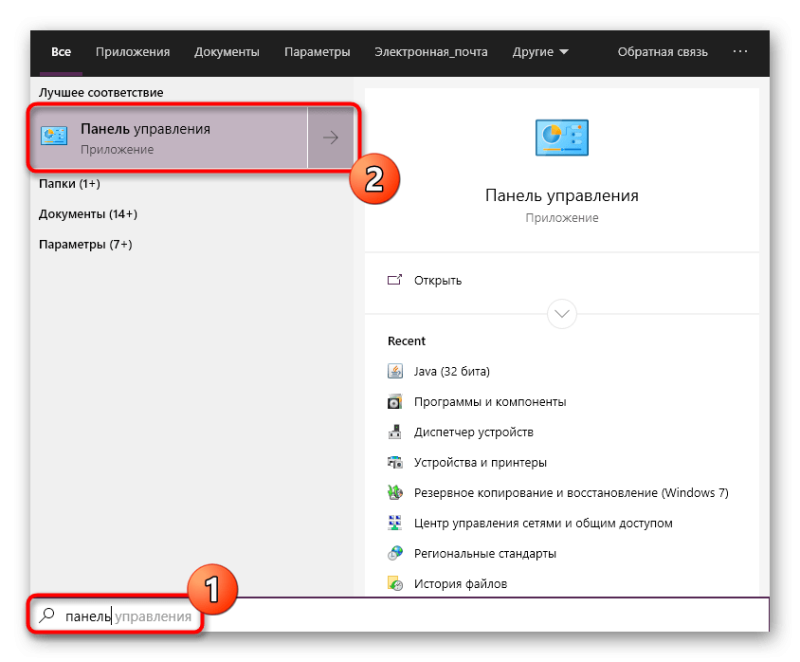Expand actions arrow beside Панель управления result

click(331, 138)
